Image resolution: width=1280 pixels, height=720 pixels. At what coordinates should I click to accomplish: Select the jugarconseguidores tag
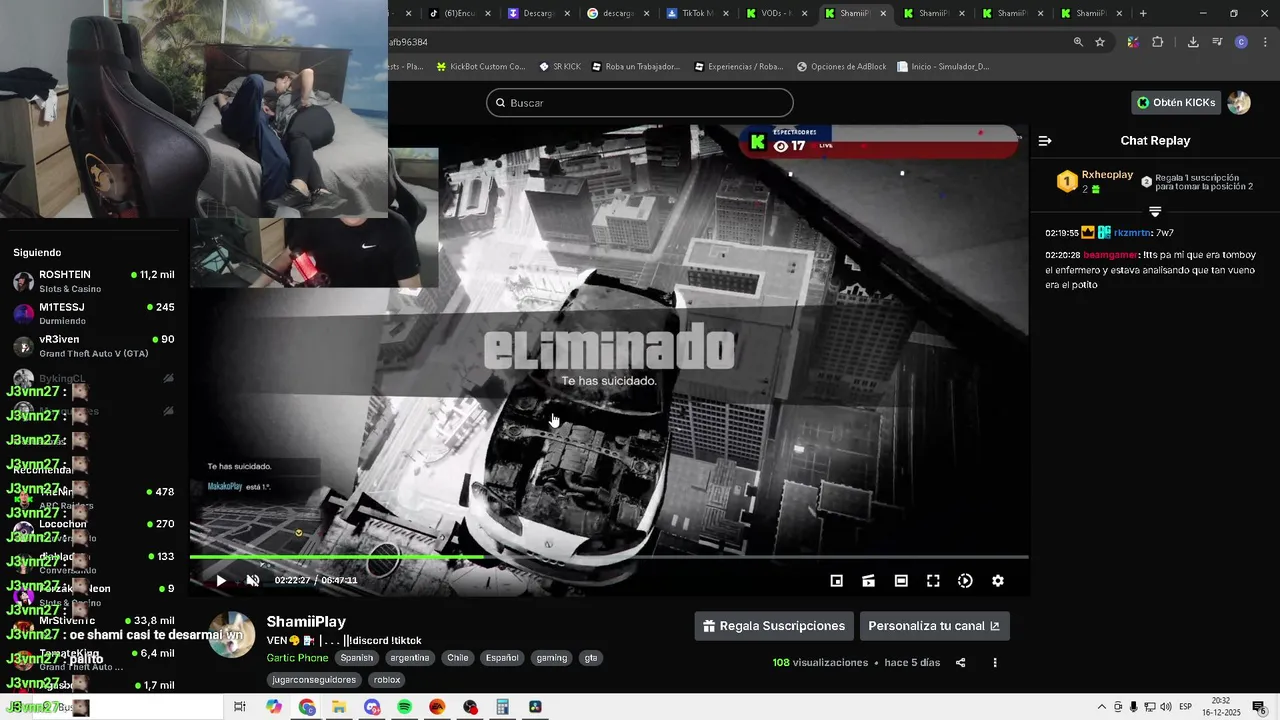314,680
